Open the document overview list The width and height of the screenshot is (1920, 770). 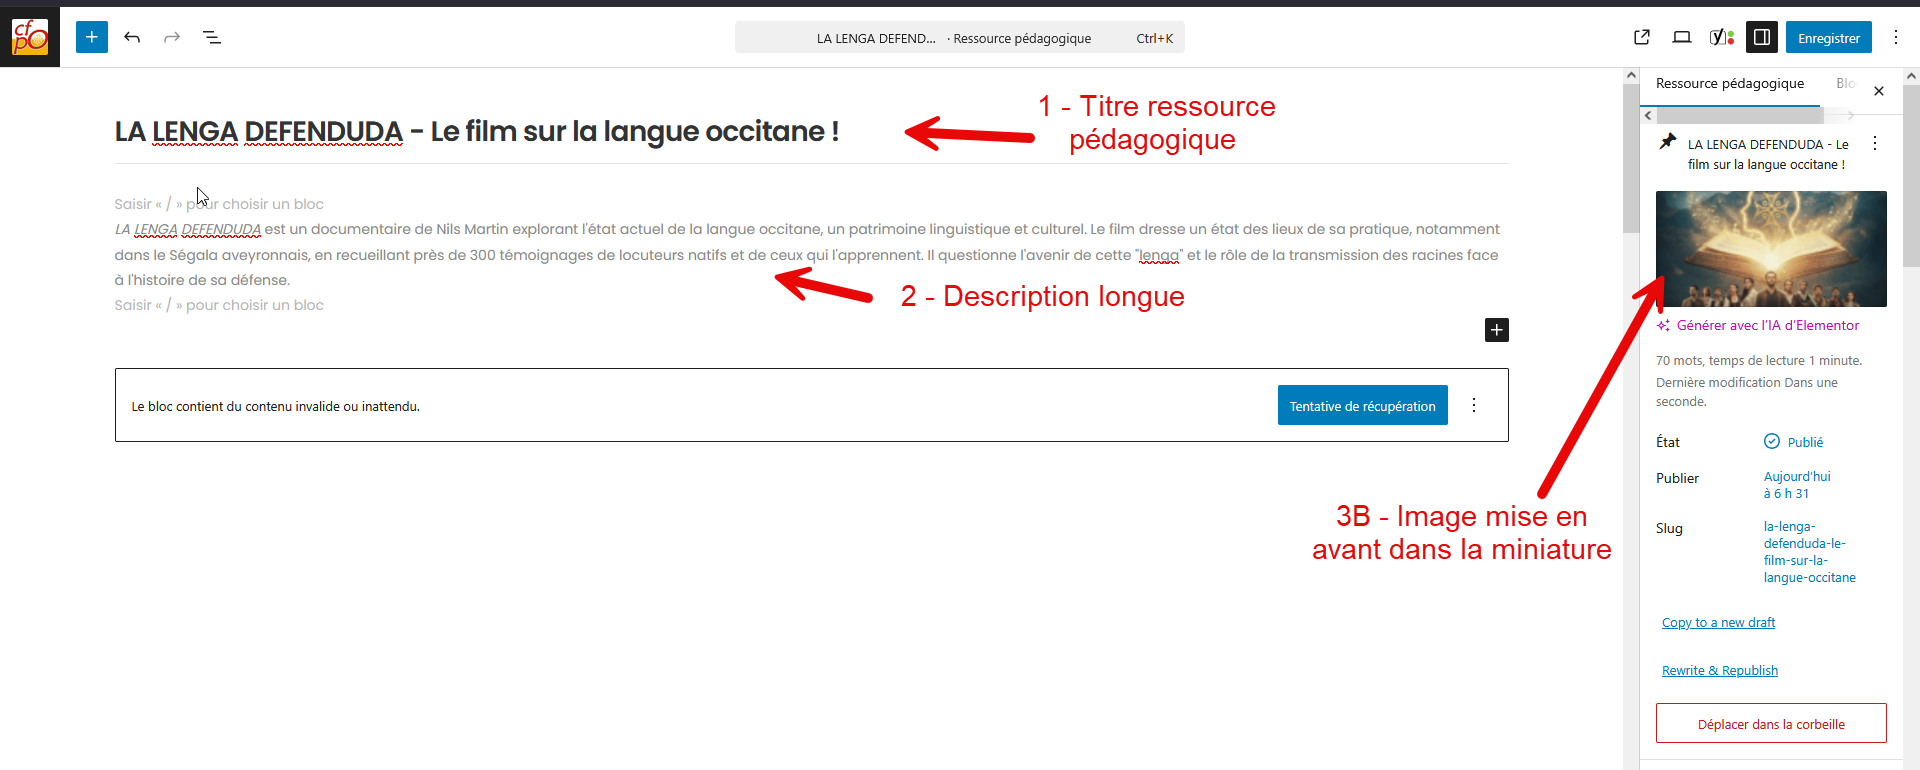(212, 37)
